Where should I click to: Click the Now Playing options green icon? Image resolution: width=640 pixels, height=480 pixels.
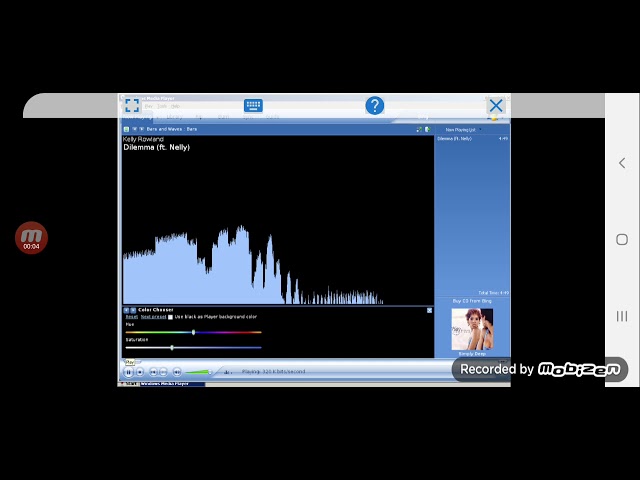pyautogui.click(x=126, y=129)
